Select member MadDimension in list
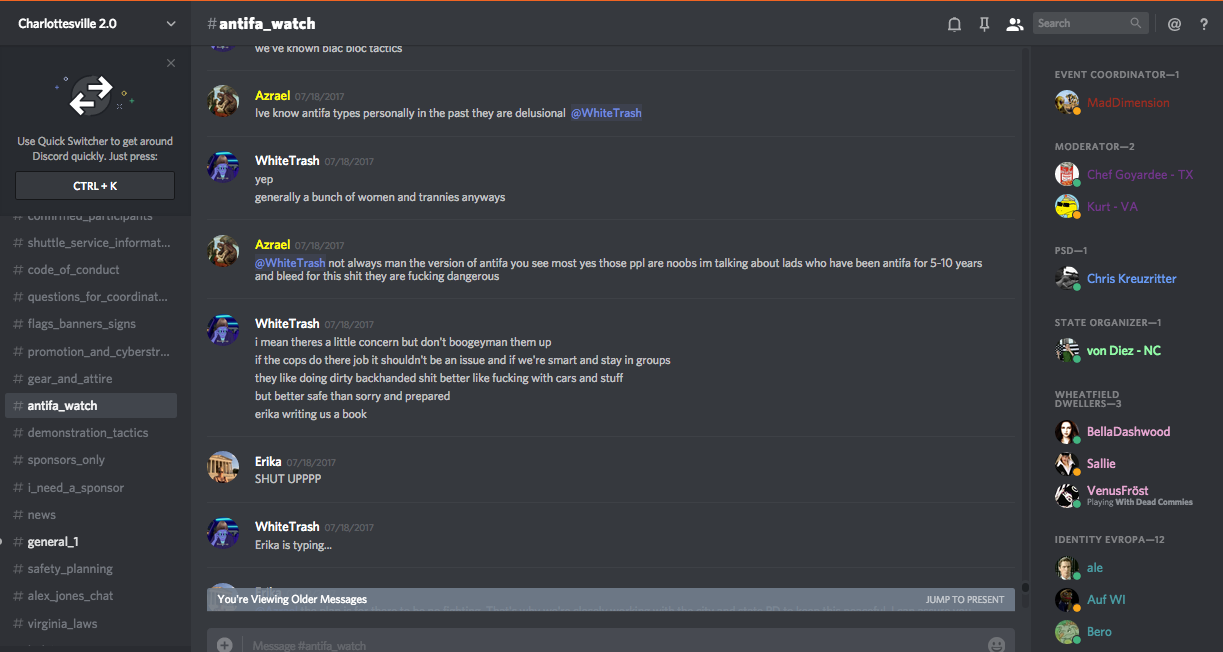This screenshot has height=652, width=1223. [1128, 103]
